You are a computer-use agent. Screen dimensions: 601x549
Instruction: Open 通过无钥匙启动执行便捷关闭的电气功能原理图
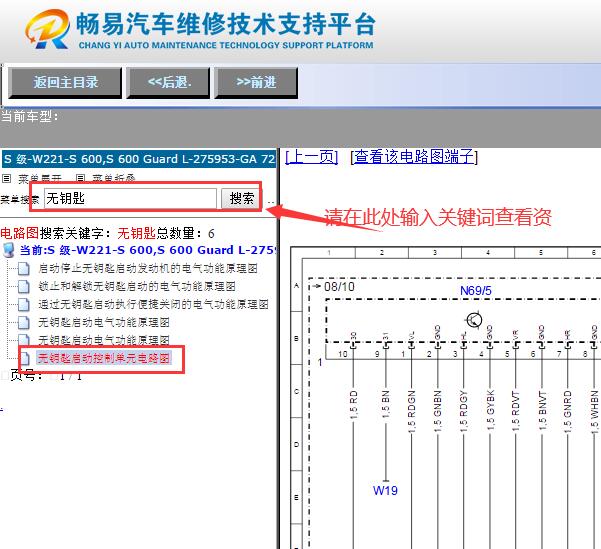click(x=146, y=304)
